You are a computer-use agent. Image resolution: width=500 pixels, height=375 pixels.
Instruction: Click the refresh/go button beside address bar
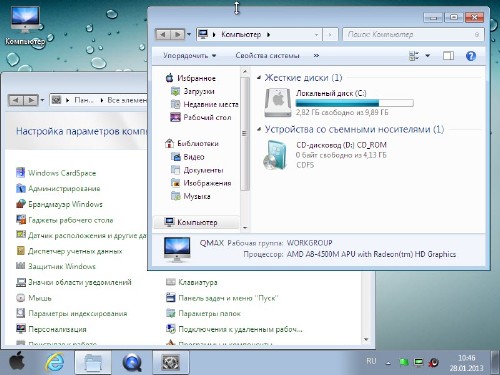[x=330, y=35]
